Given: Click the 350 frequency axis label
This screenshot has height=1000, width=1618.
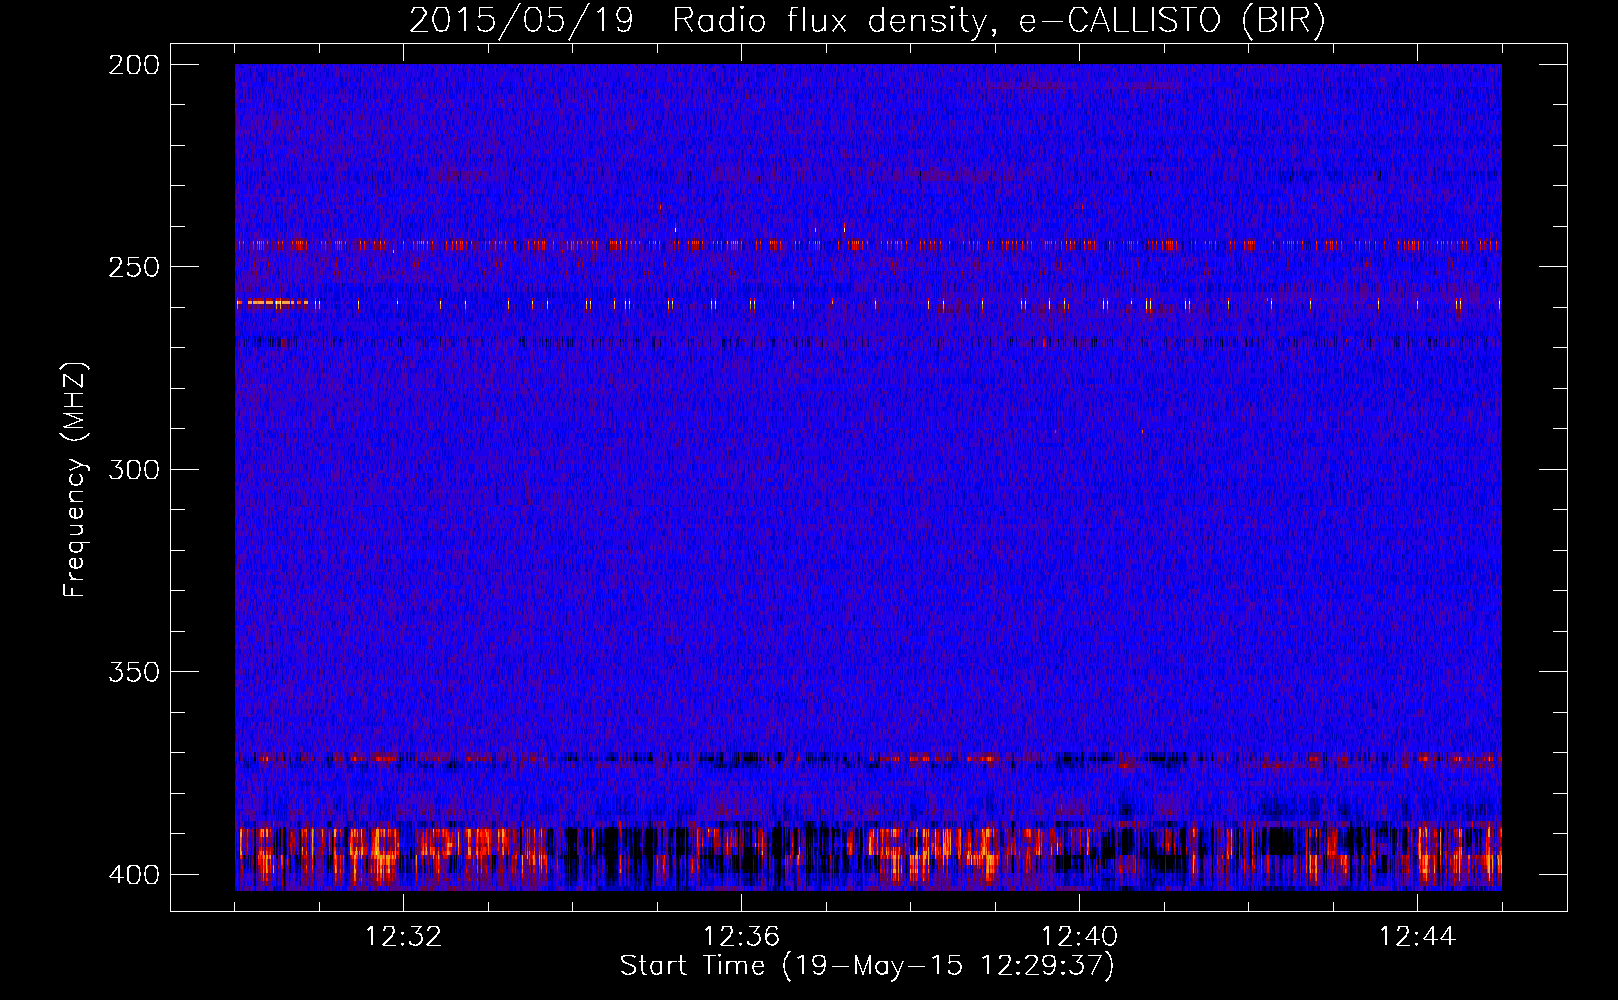Looking at the screenshot, I should tap(134, 671).
